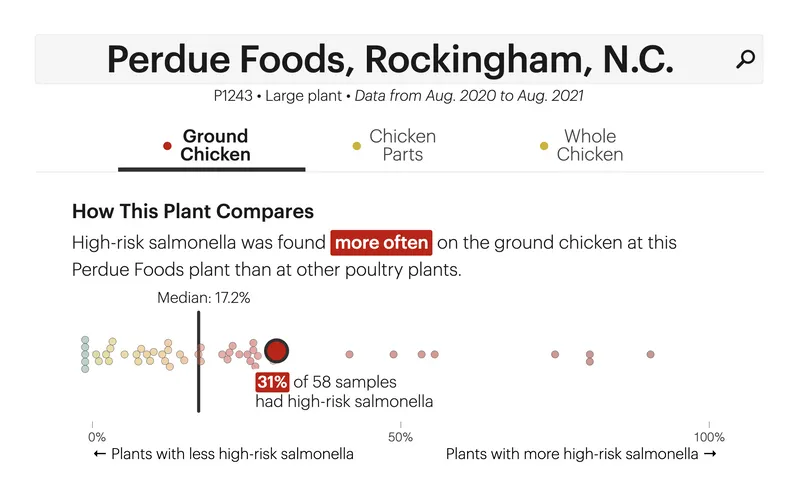Click the Perdue Foods plant search field
The image size is (800, 486).
coord(399,59)
